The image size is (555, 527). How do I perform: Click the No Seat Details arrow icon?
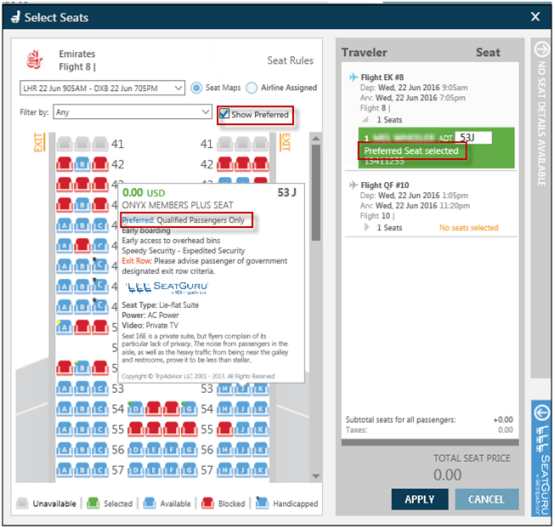click(x=542, y=49)
